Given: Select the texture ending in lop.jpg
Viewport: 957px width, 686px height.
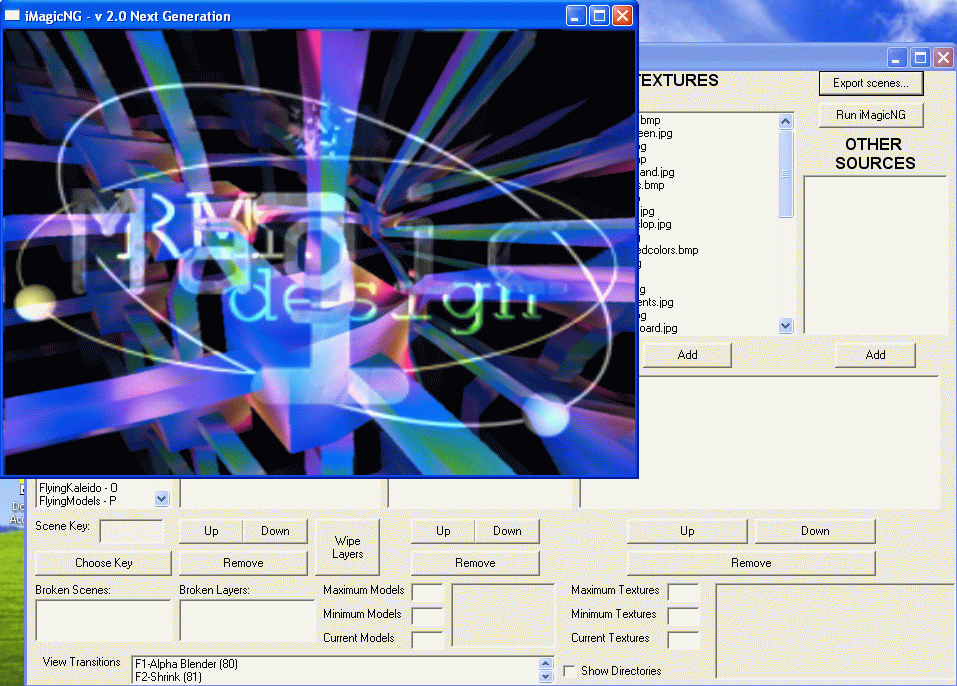Looking at the screenshot, I should pos(655,225).
